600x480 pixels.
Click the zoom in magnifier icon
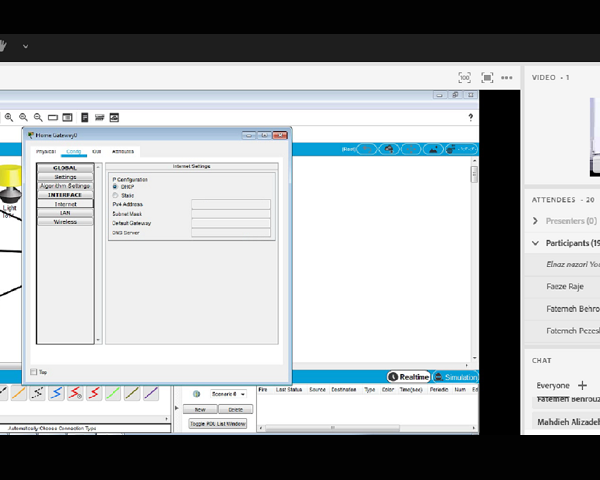(9, 117)
